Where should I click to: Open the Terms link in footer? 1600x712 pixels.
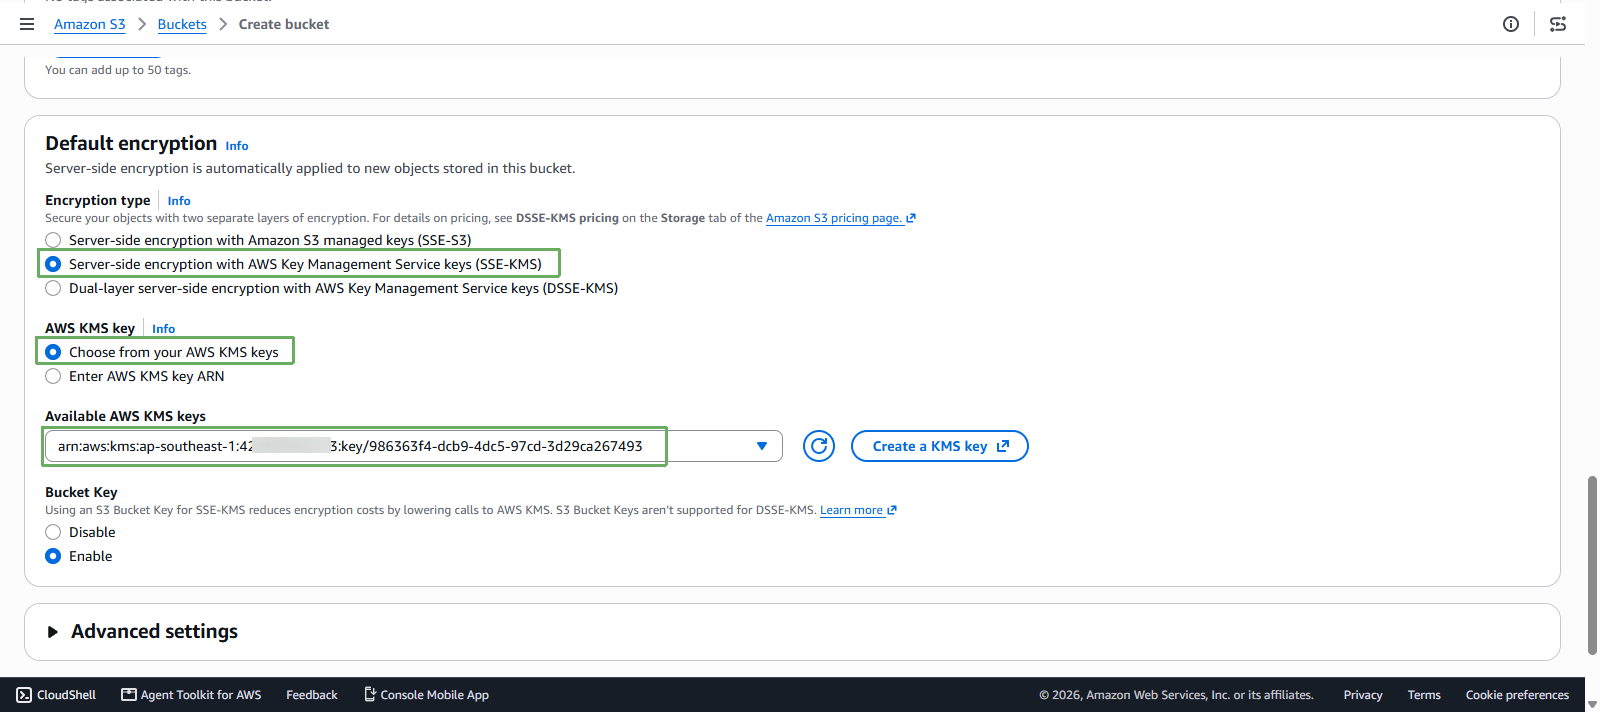[x=1424, y=695]
